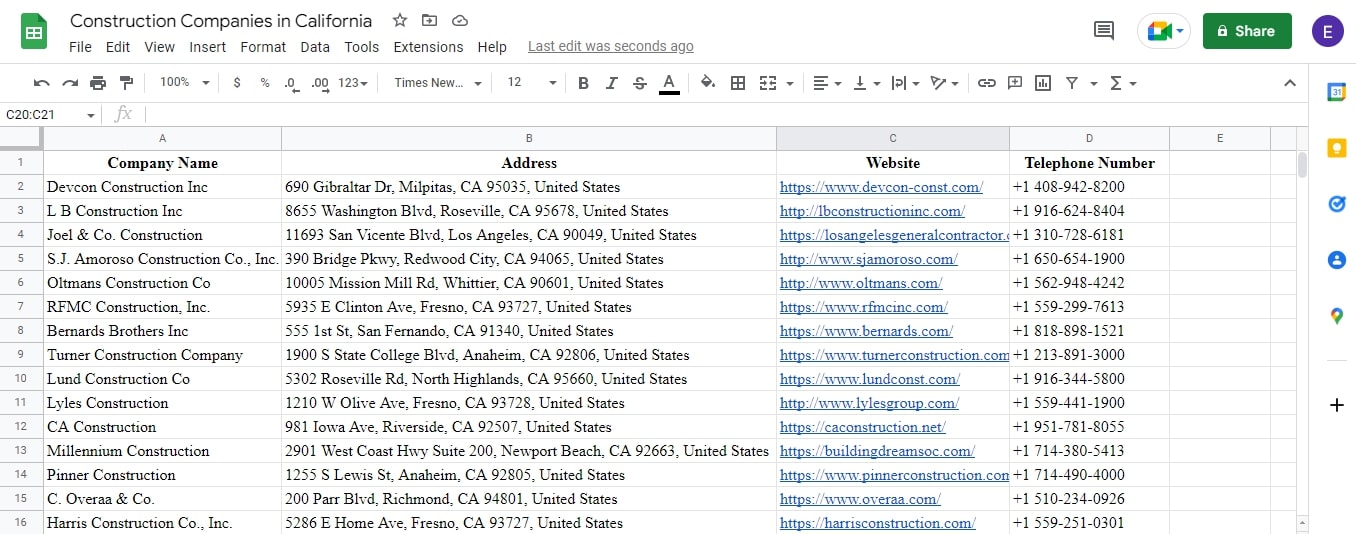The width and height of the screenshot is (1356, 534).
Task: Toggle italic formatting
Action: [x=612, y=83]
